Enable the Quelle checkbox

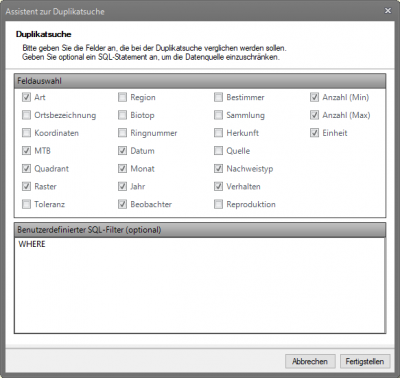coord(218,151)
